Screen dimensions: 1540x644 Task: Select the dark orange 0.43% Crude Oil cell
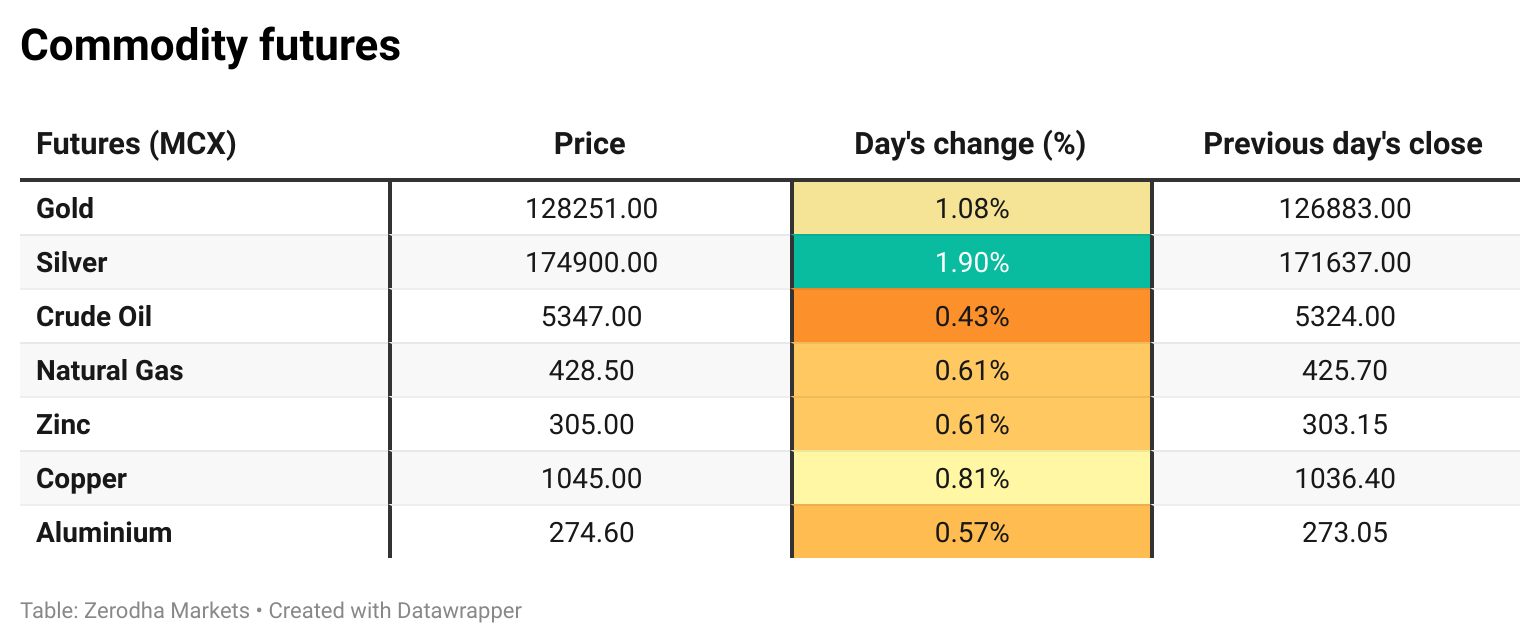pyautogui.click(x=971, y=317)
